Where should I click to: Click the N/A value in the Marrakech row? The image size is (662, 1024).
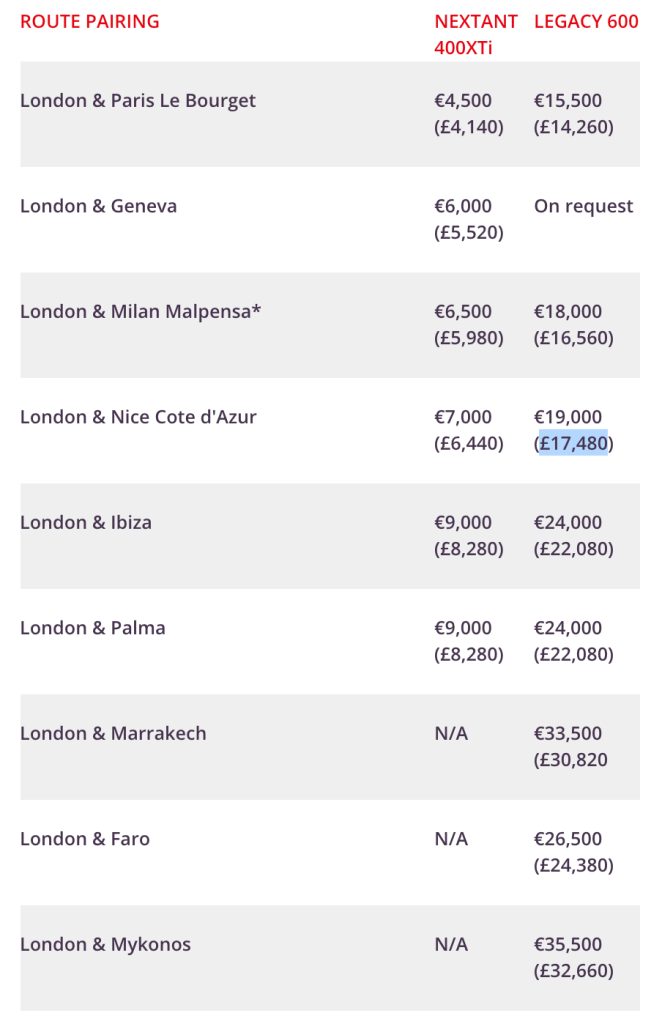pyautogui.click(x=451, y=734)
